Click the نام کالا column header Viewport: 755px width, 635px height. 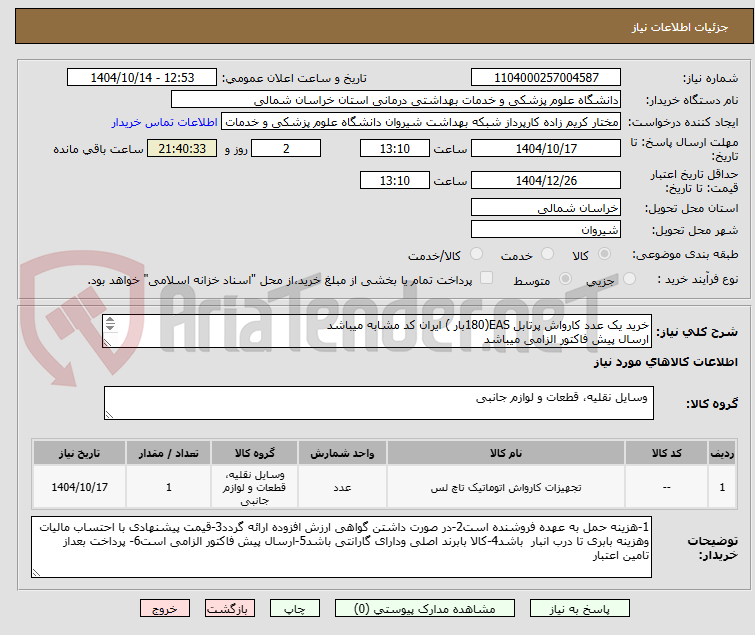point(506,453)
